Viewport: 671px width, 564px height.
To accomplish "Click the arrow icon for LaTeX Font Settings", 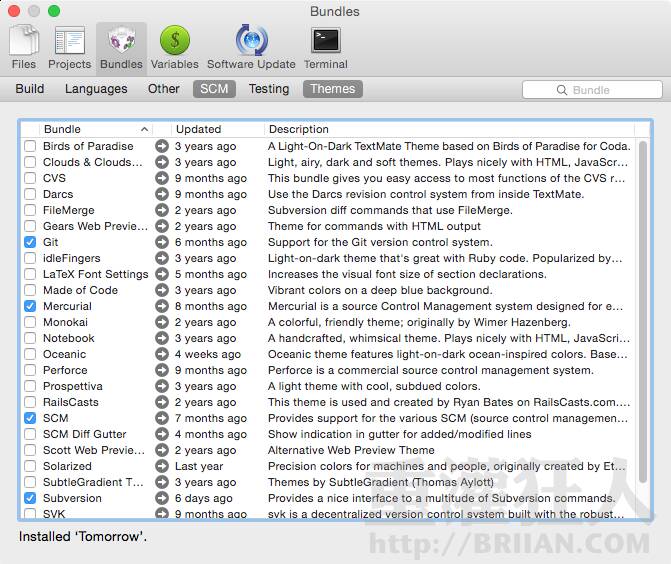I will click(162, 274).
